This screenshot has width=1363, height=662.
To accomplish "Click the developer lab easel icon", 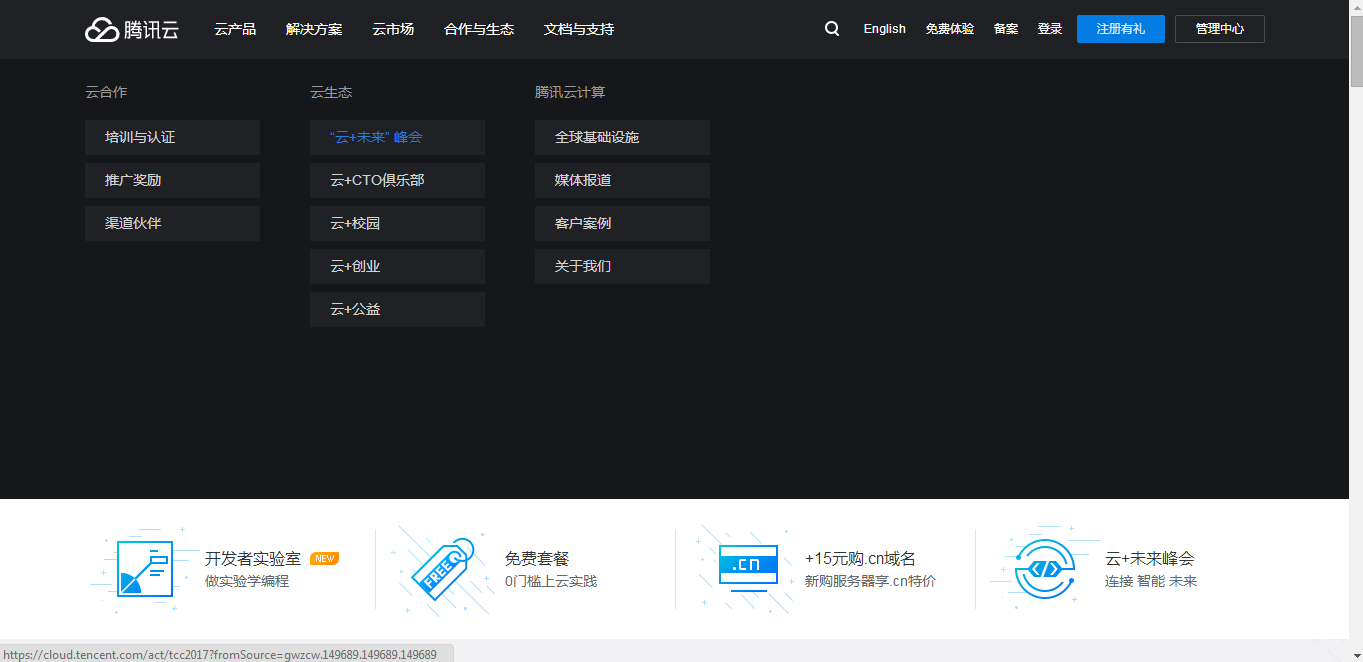I will pos(144,569).
